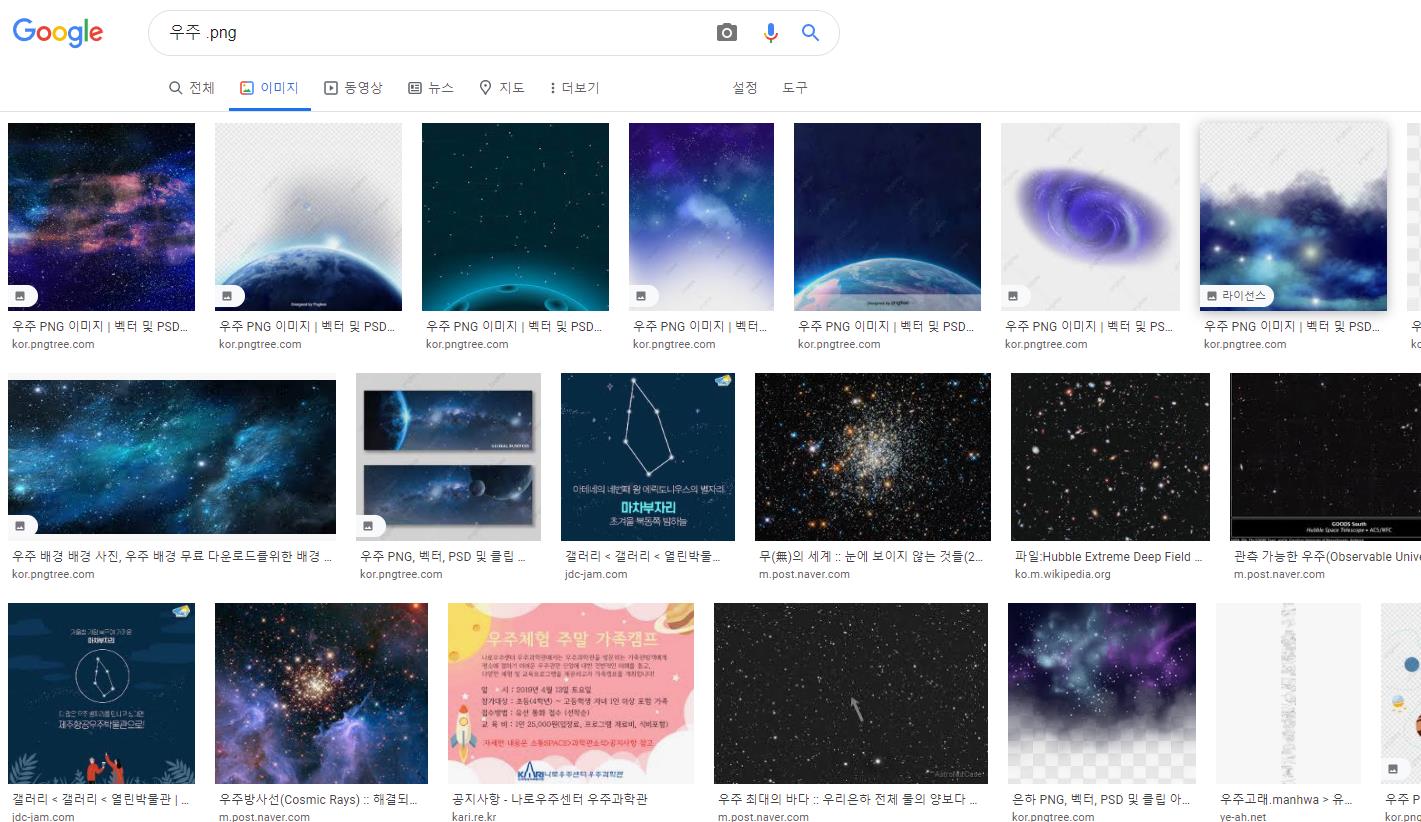Open the 설정 settings menu
This screenshot has height=822, width=1421.
745,88
